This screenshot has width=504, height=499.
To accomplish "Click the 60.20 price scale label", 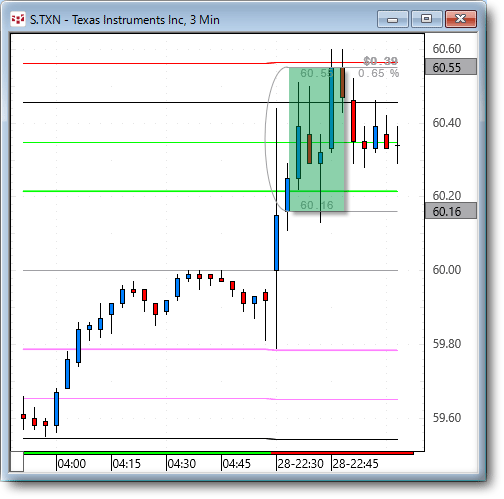I will pyautogui.click(x=447, y=195).
